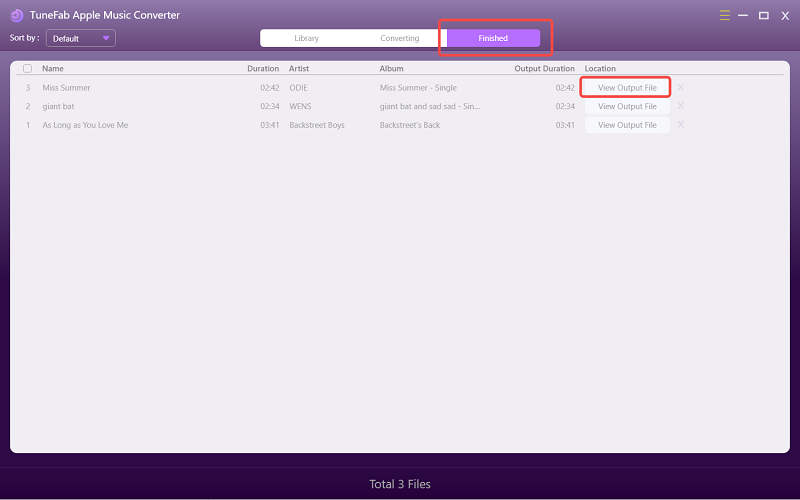Maximize the TuneFab converter window
800x500 pixels.
764,15
